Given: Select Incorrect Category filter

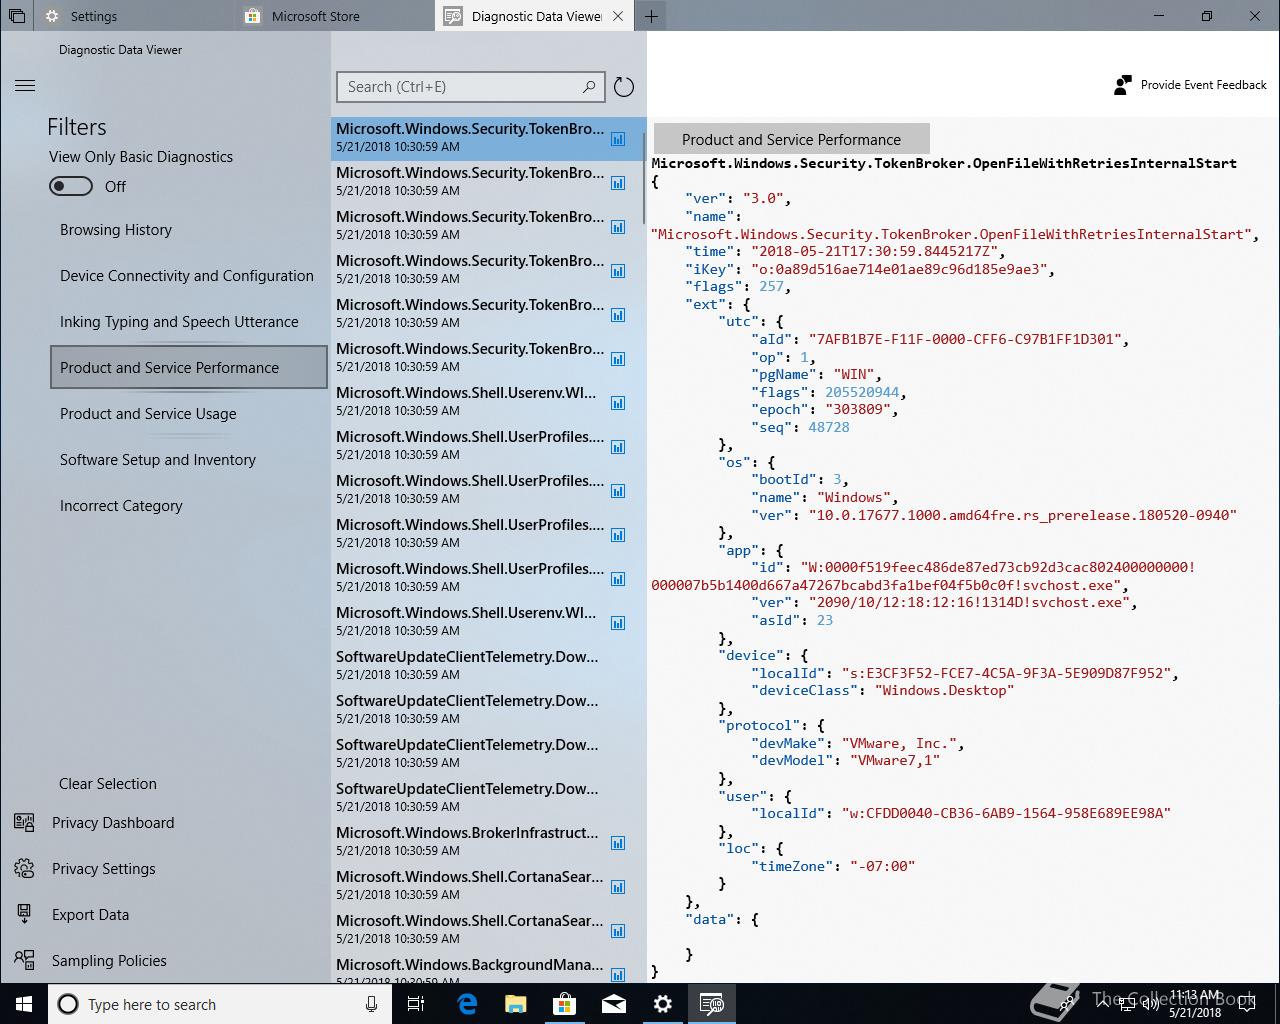Looking at the screenshot, I should point(121,506).
